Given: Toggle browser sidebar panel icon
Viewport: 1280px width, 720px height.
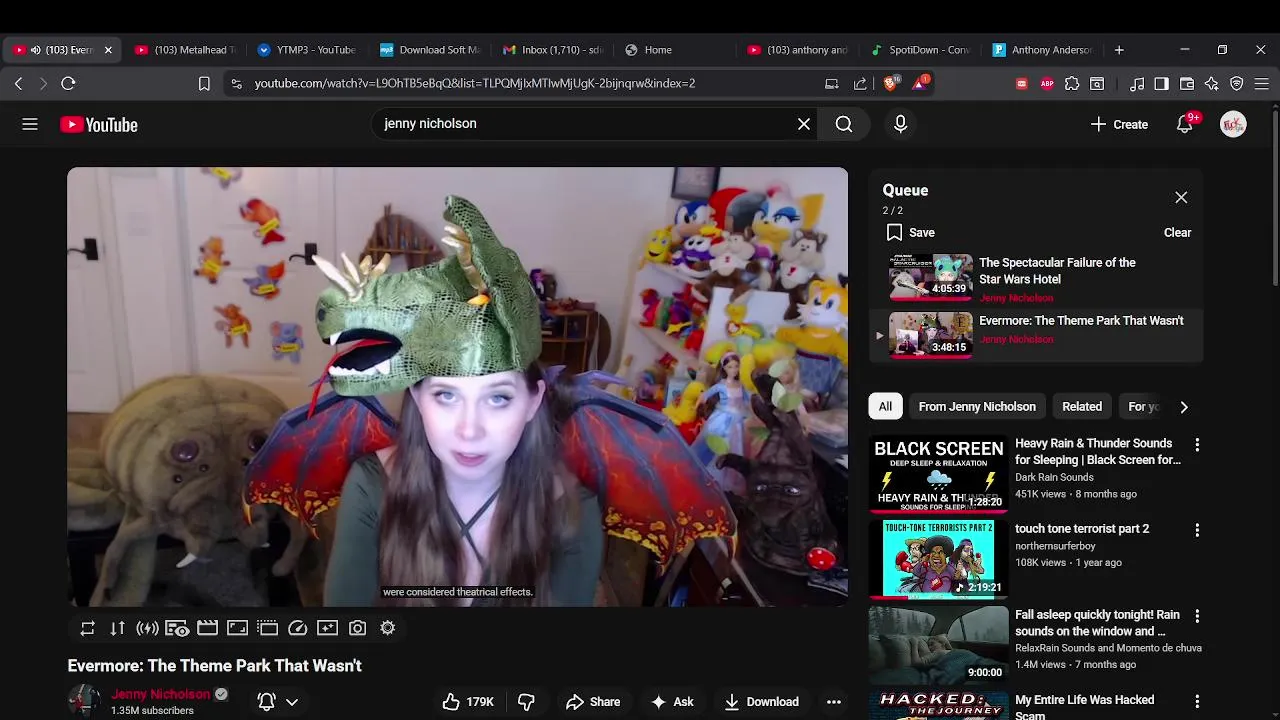Looking at the screenshot, I should point(1161,84).
